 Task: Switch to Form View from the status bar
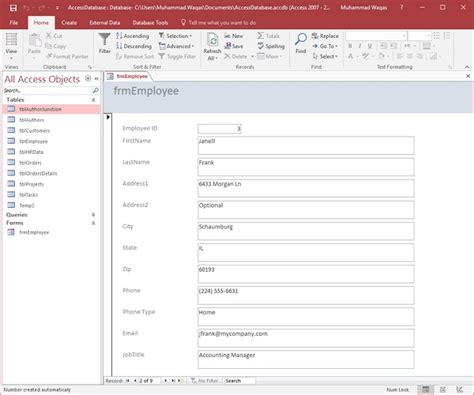coord(426,389)
